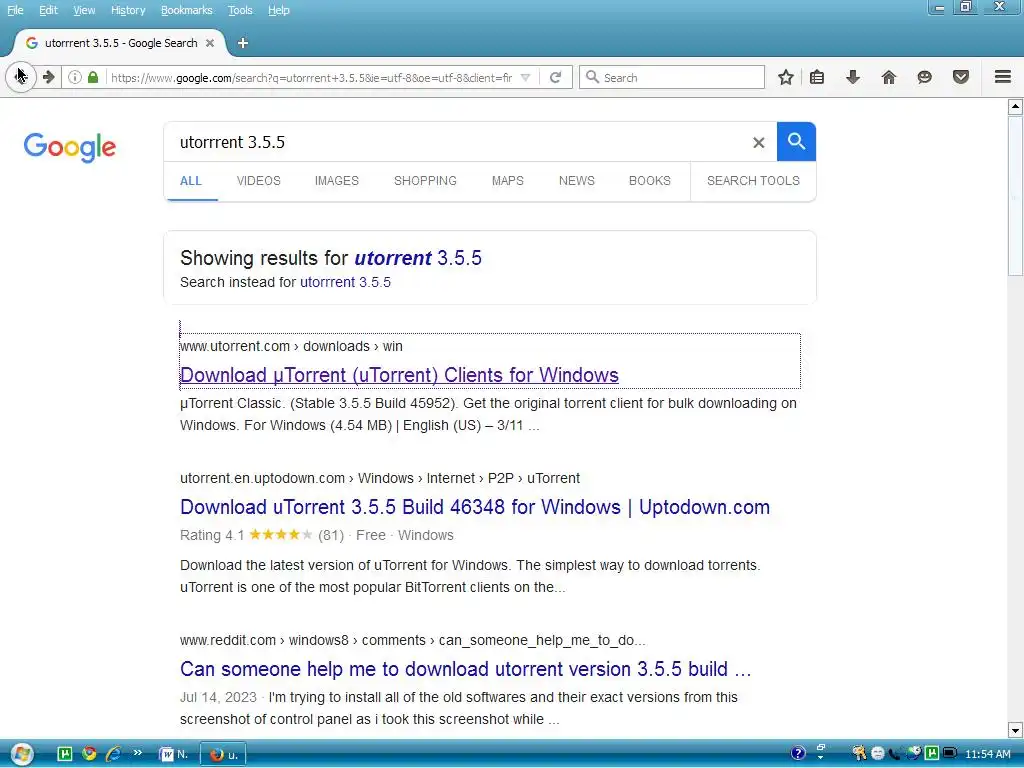Switch to the VIDEOS results tab
Image resolution: width=1024 pixels, height=768 pixels.
[259, 181]
